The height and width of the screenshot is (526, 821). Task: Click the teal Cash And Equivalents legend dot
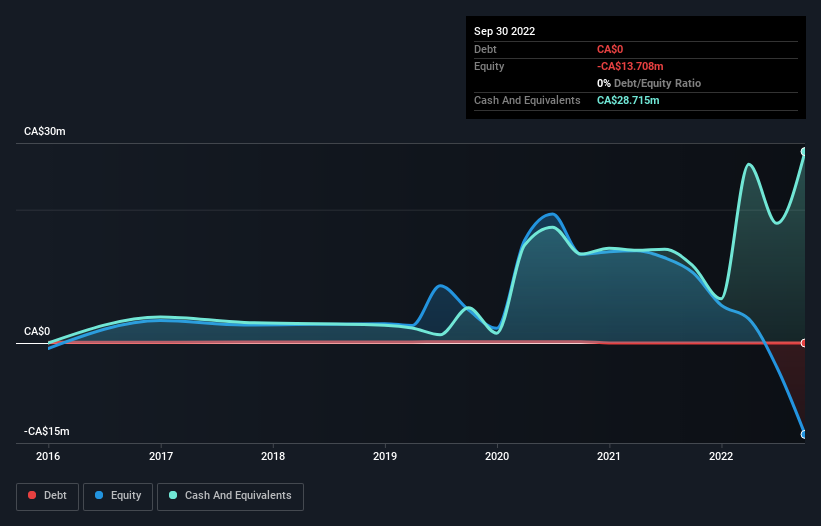pos(173,495)
